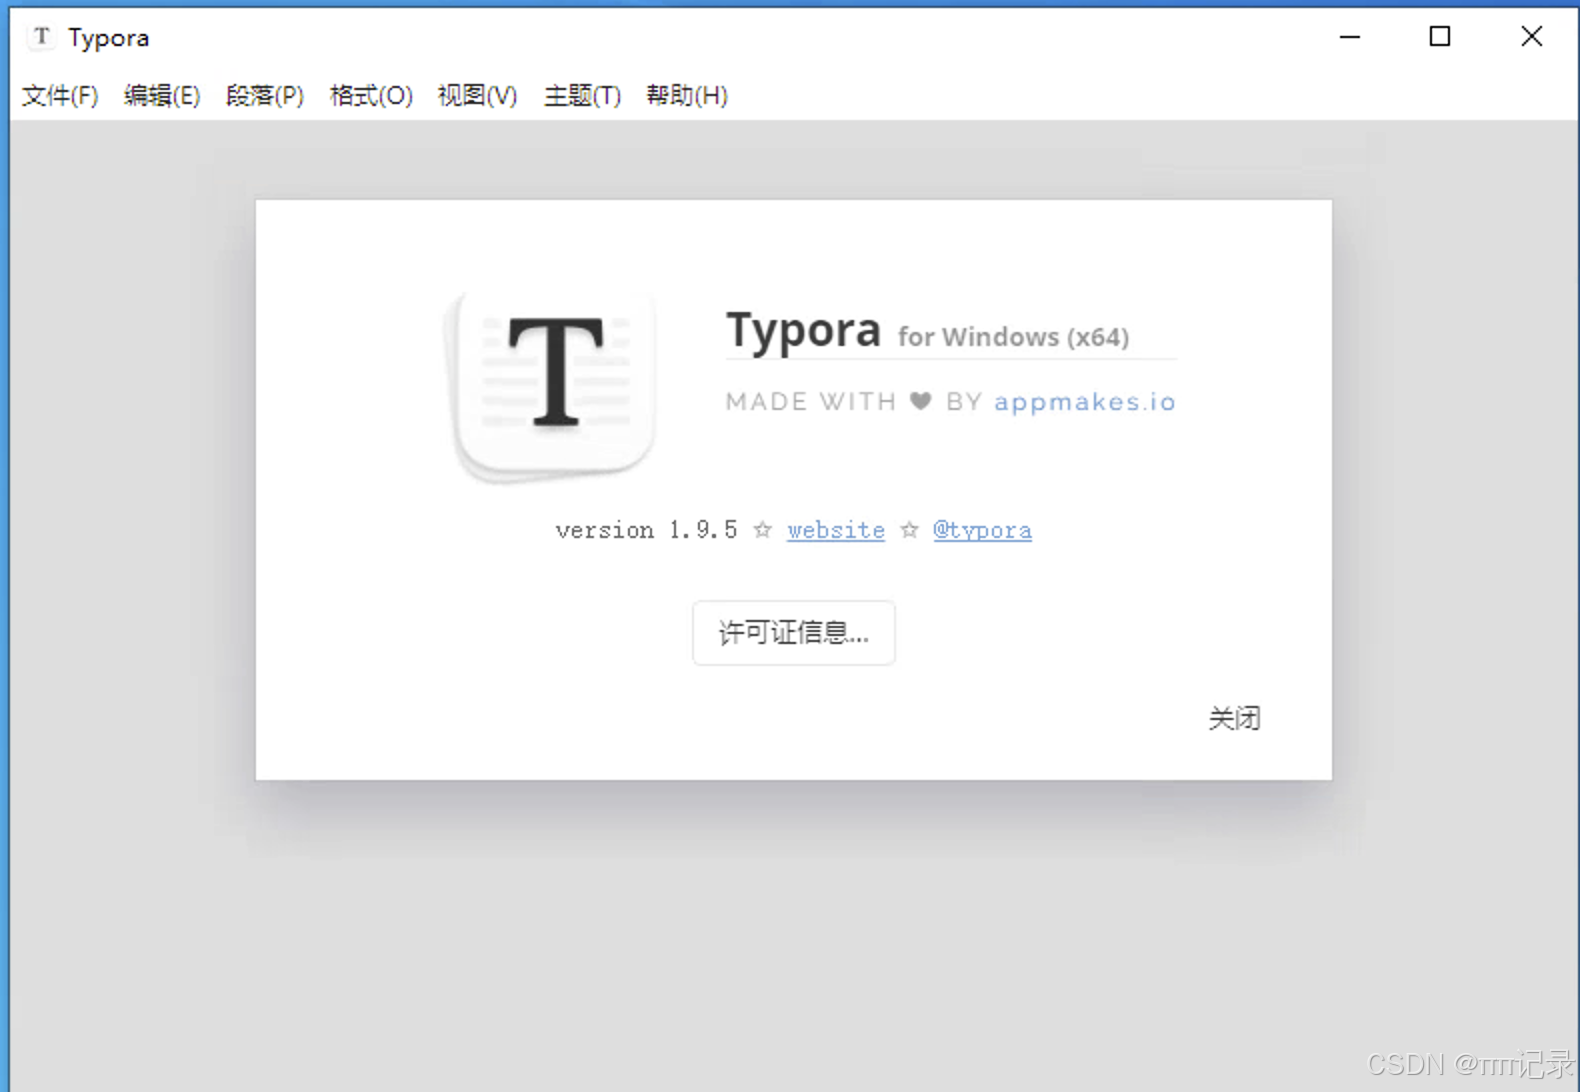Click the Typora heading in dialog
The image size is (1580, 1092).
tap(803, 330)
